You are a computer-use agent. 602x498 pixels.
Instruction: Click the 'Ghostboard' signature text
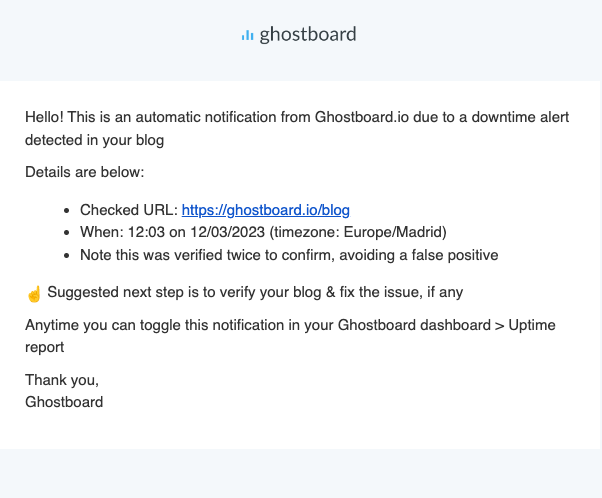(x=64, y=402)
